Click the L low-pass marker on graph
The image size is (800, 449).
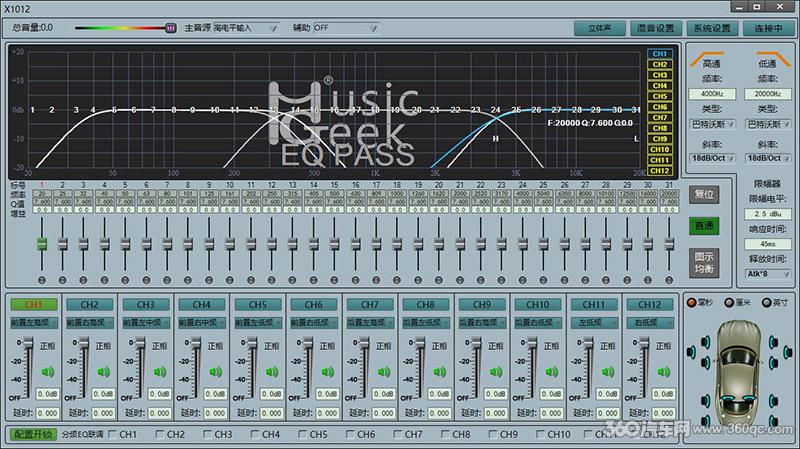click(x=636, y=138)
